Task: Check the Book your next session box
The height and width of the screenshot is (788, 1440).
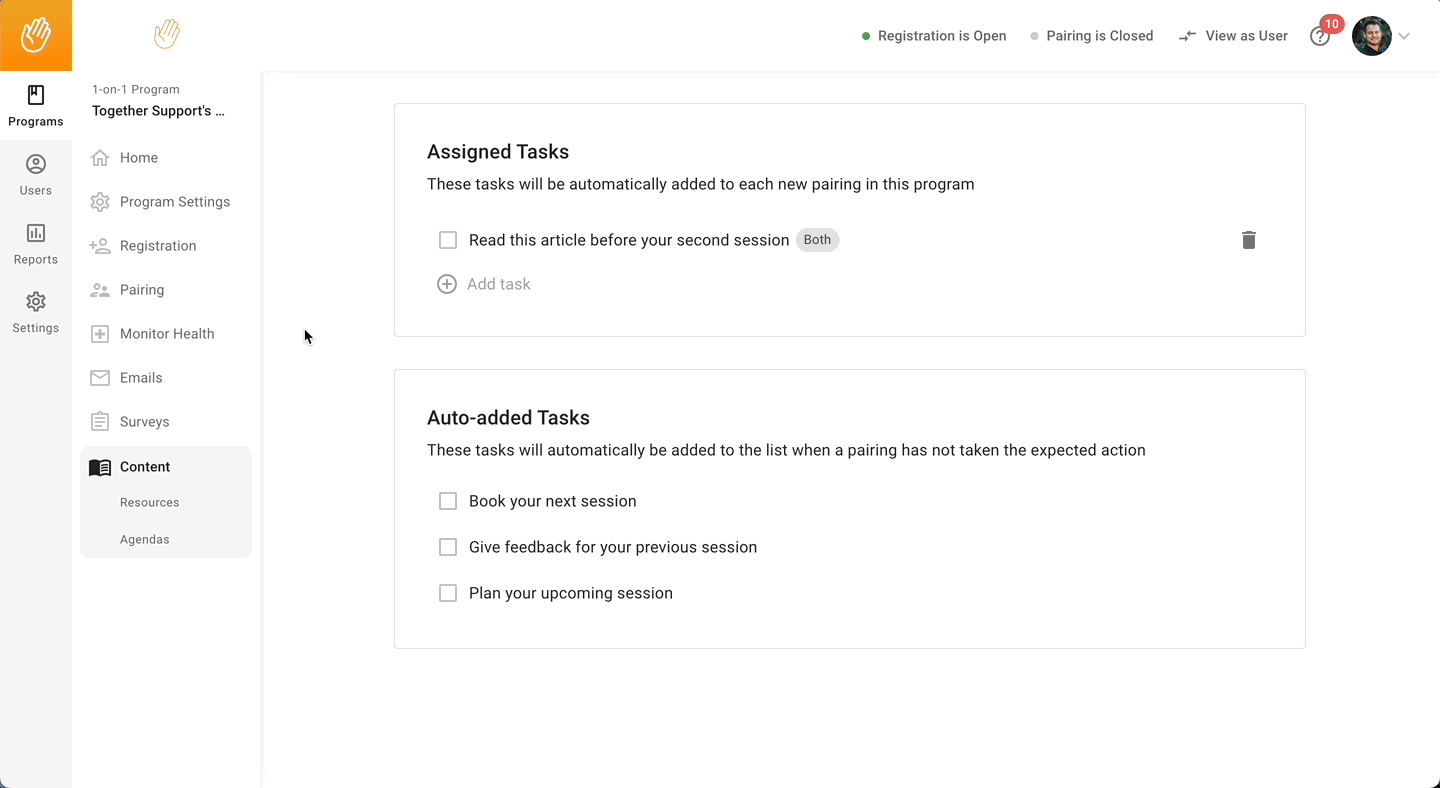Action: pyautogui.click(x=448, y=501)
